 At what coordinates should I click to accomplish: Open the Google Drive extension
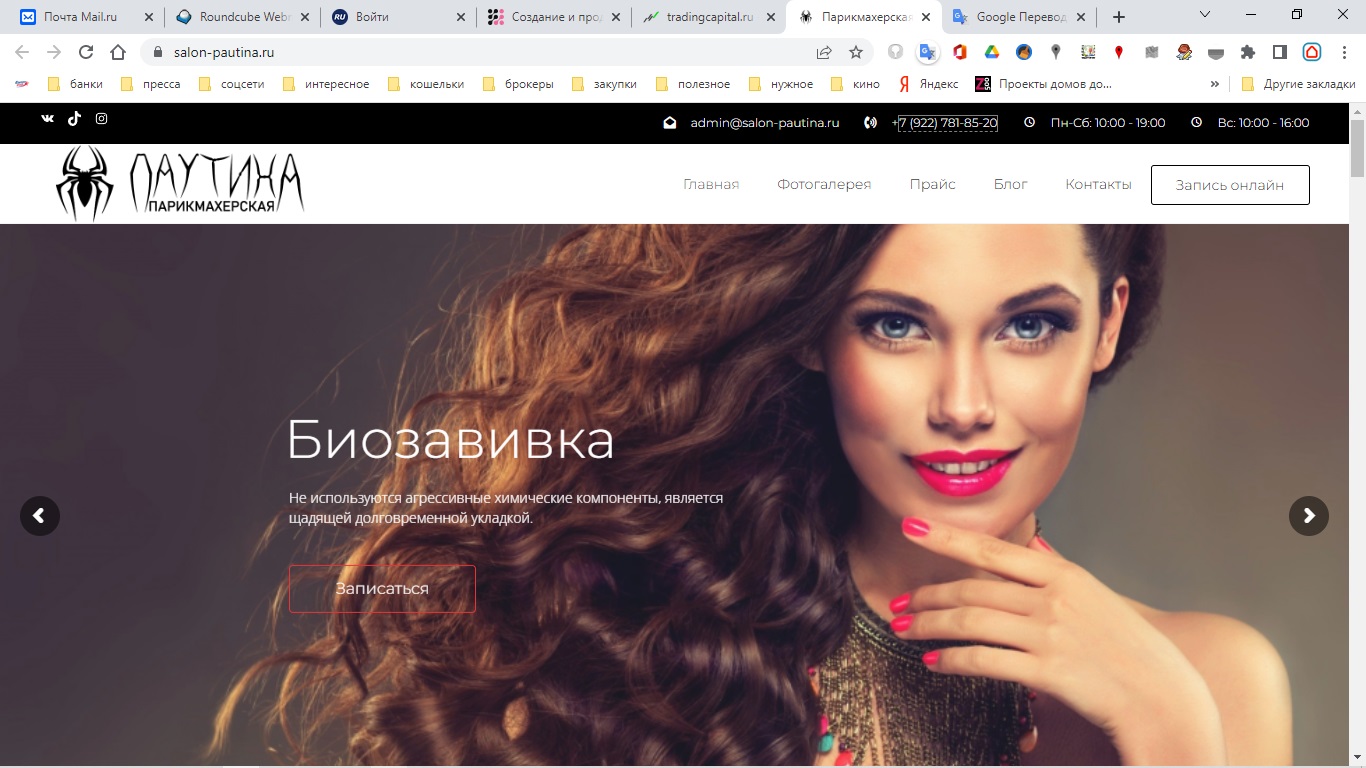[x=992, y=52]
